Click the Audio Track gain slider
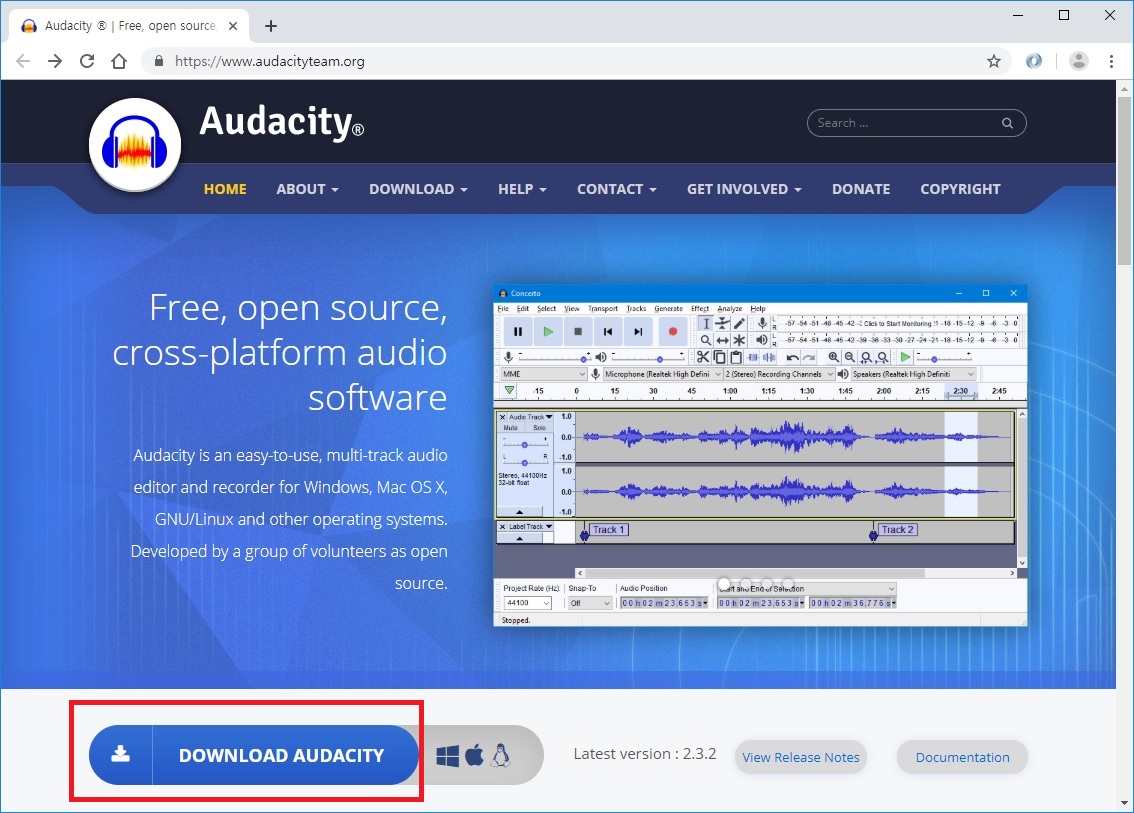Viewport: 1134px width, 813px height. pyautogui.click(x=524, y=444)
